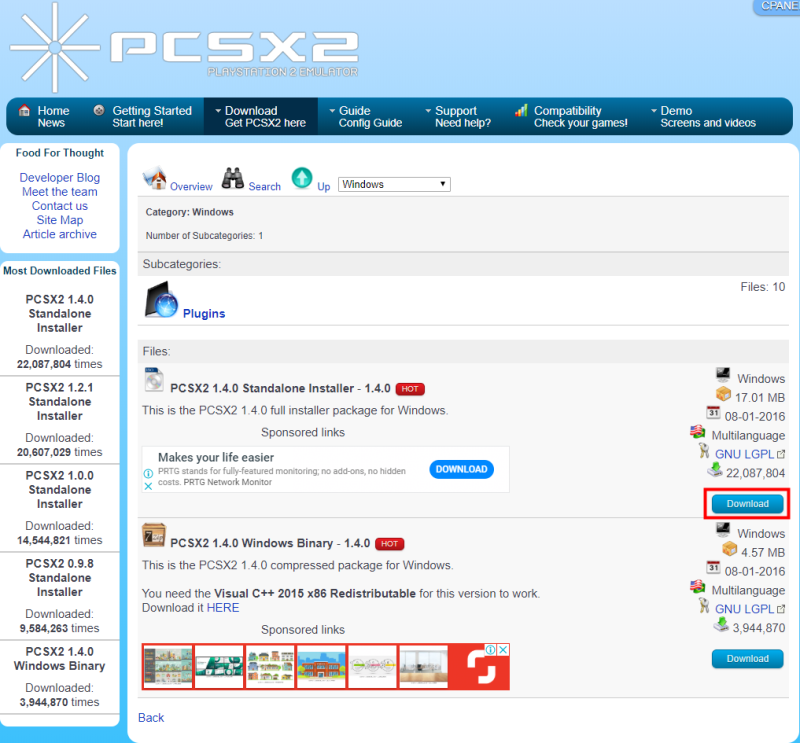Close the PRTG ad with X icon
This screenshot has height=743, width=800.
(148, 486)
